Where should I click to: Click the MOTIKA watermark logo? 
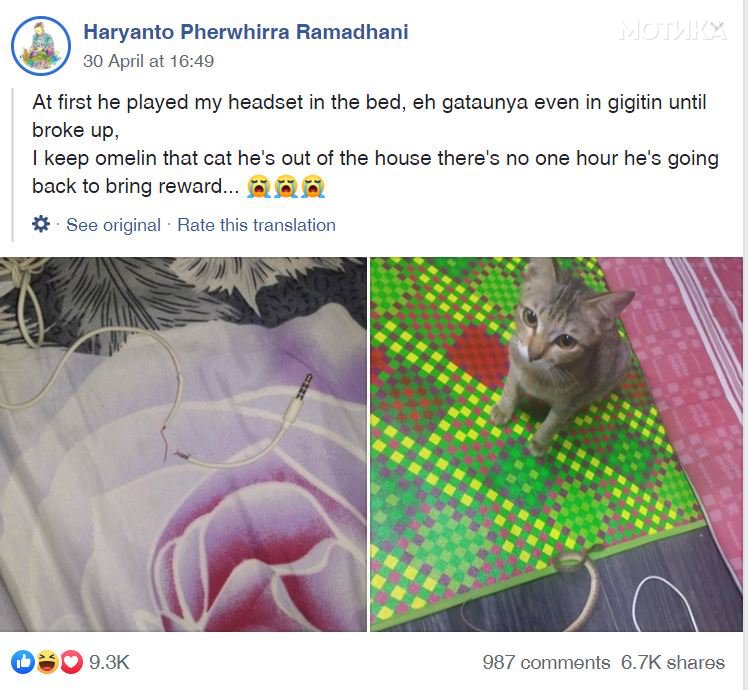(x=673, y=31)
